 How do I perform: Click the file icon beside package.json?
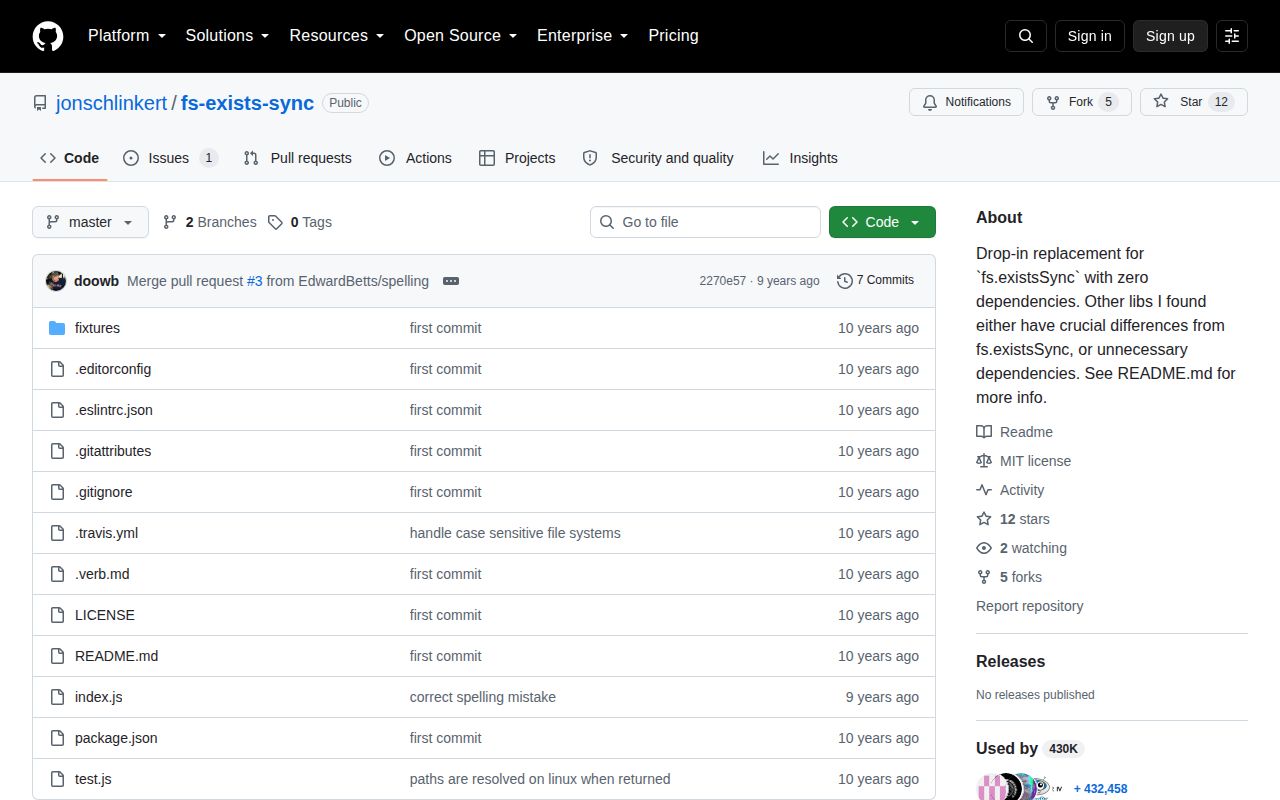[x=57, y=738]
